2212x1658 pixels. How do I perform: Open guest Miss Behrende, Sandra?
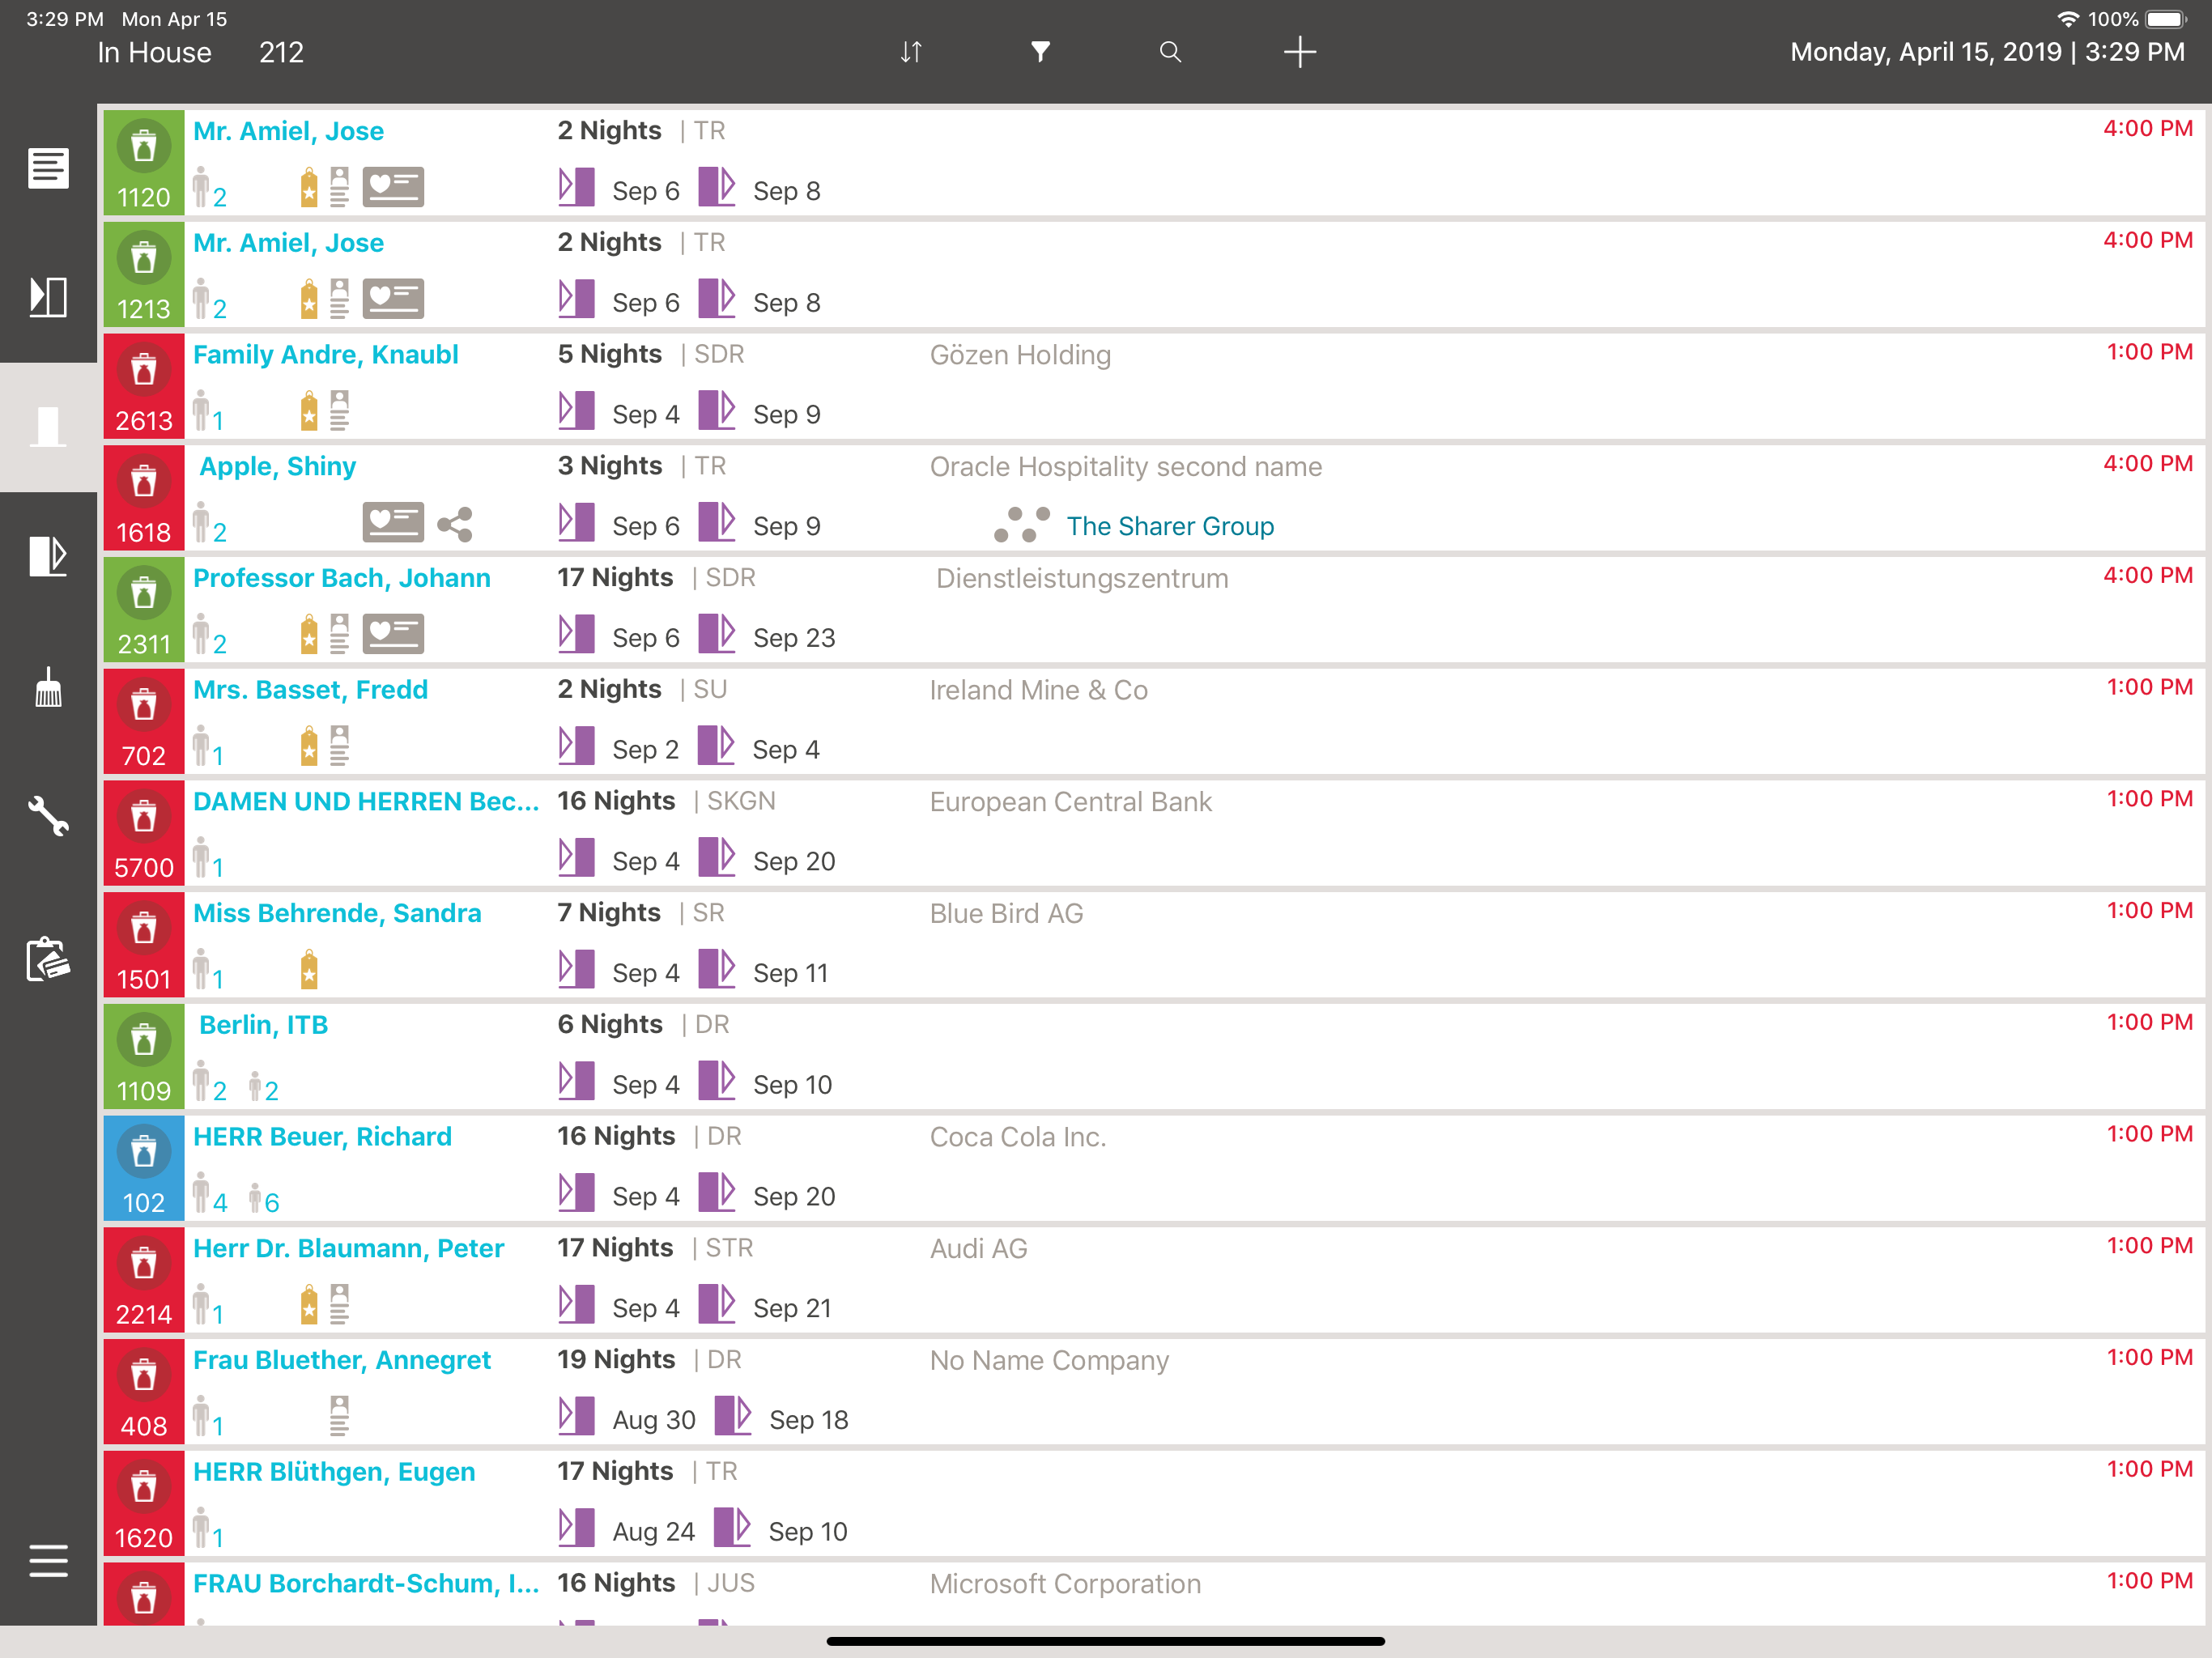[x=337, y=913]
